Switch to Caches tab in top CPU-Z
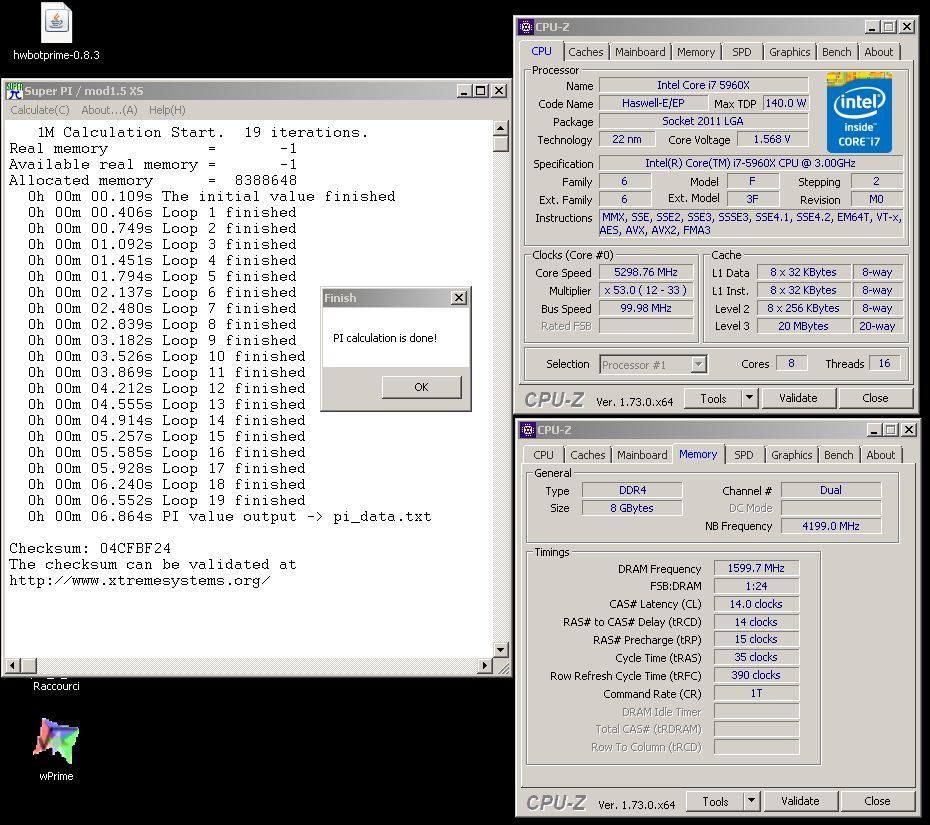Screen dimensions: 930x825 (585, 52)
